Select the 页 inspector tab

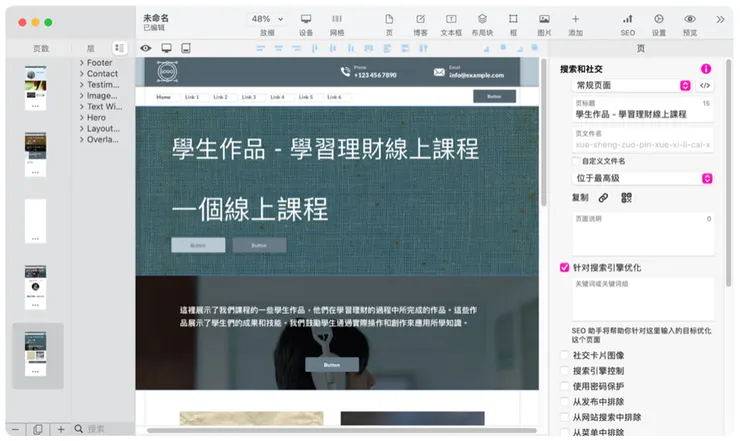[x=640, y=48]
